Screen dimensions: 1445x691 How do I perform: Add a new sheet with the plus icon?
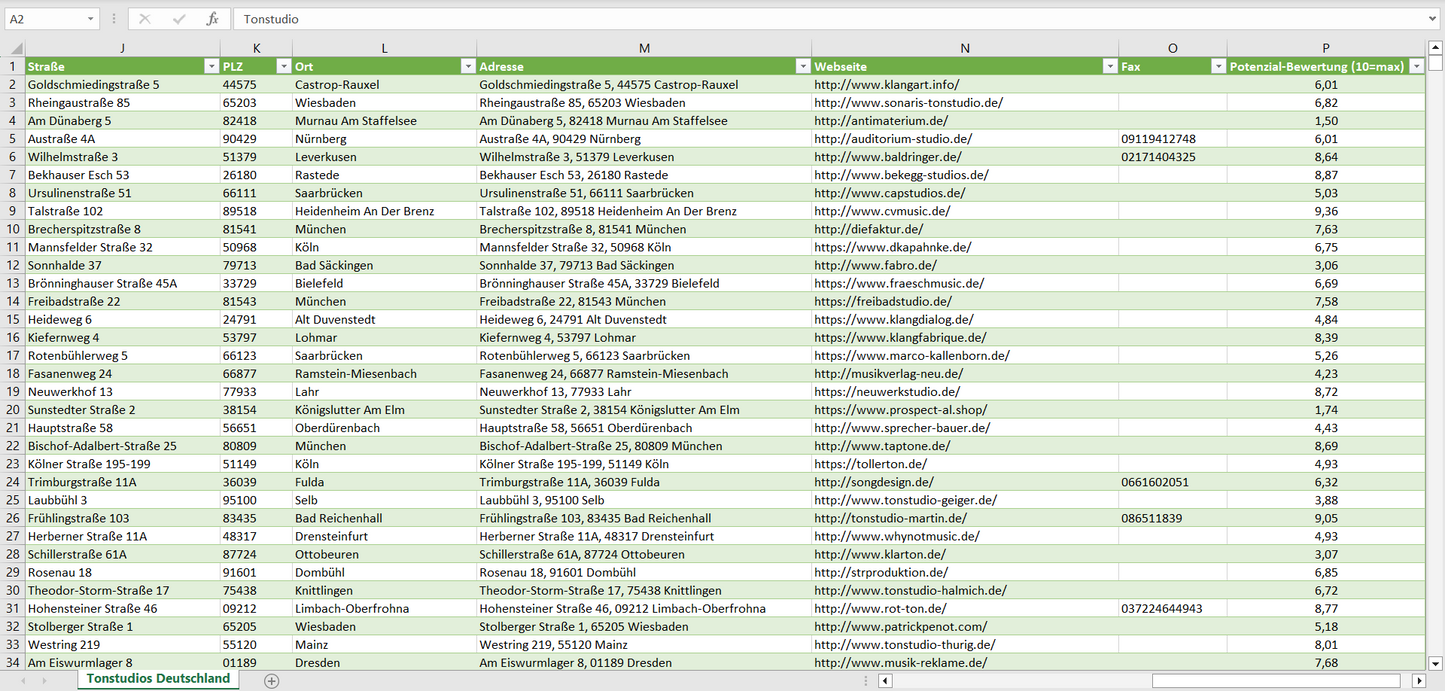click(x=271, y=680)
